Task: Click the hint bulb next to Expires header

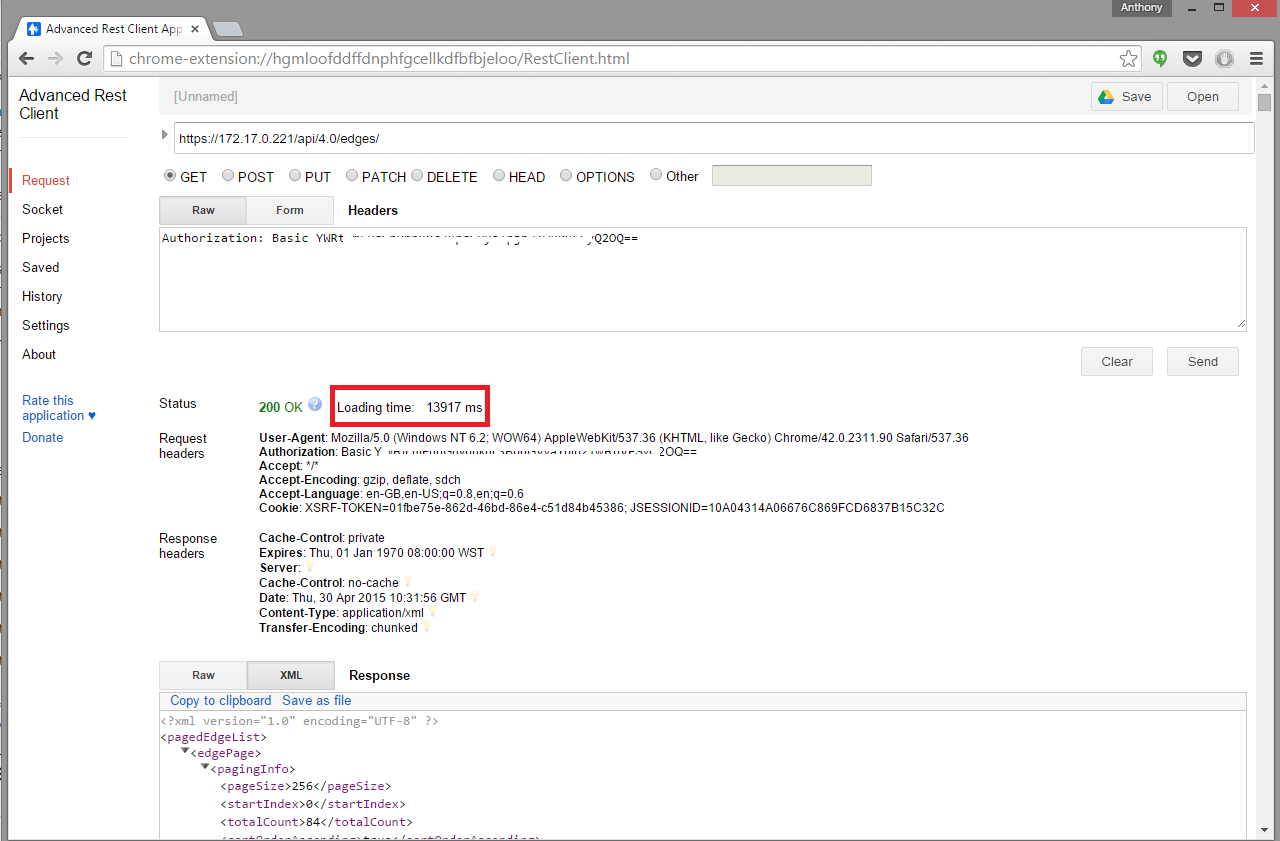Action: 491,552
